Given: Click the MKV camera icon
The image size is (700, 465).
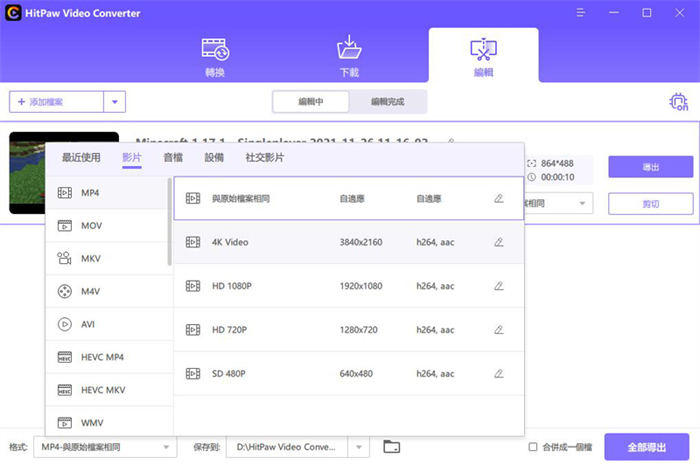Looking at the screenshot, I should click(x=64, y=258).
